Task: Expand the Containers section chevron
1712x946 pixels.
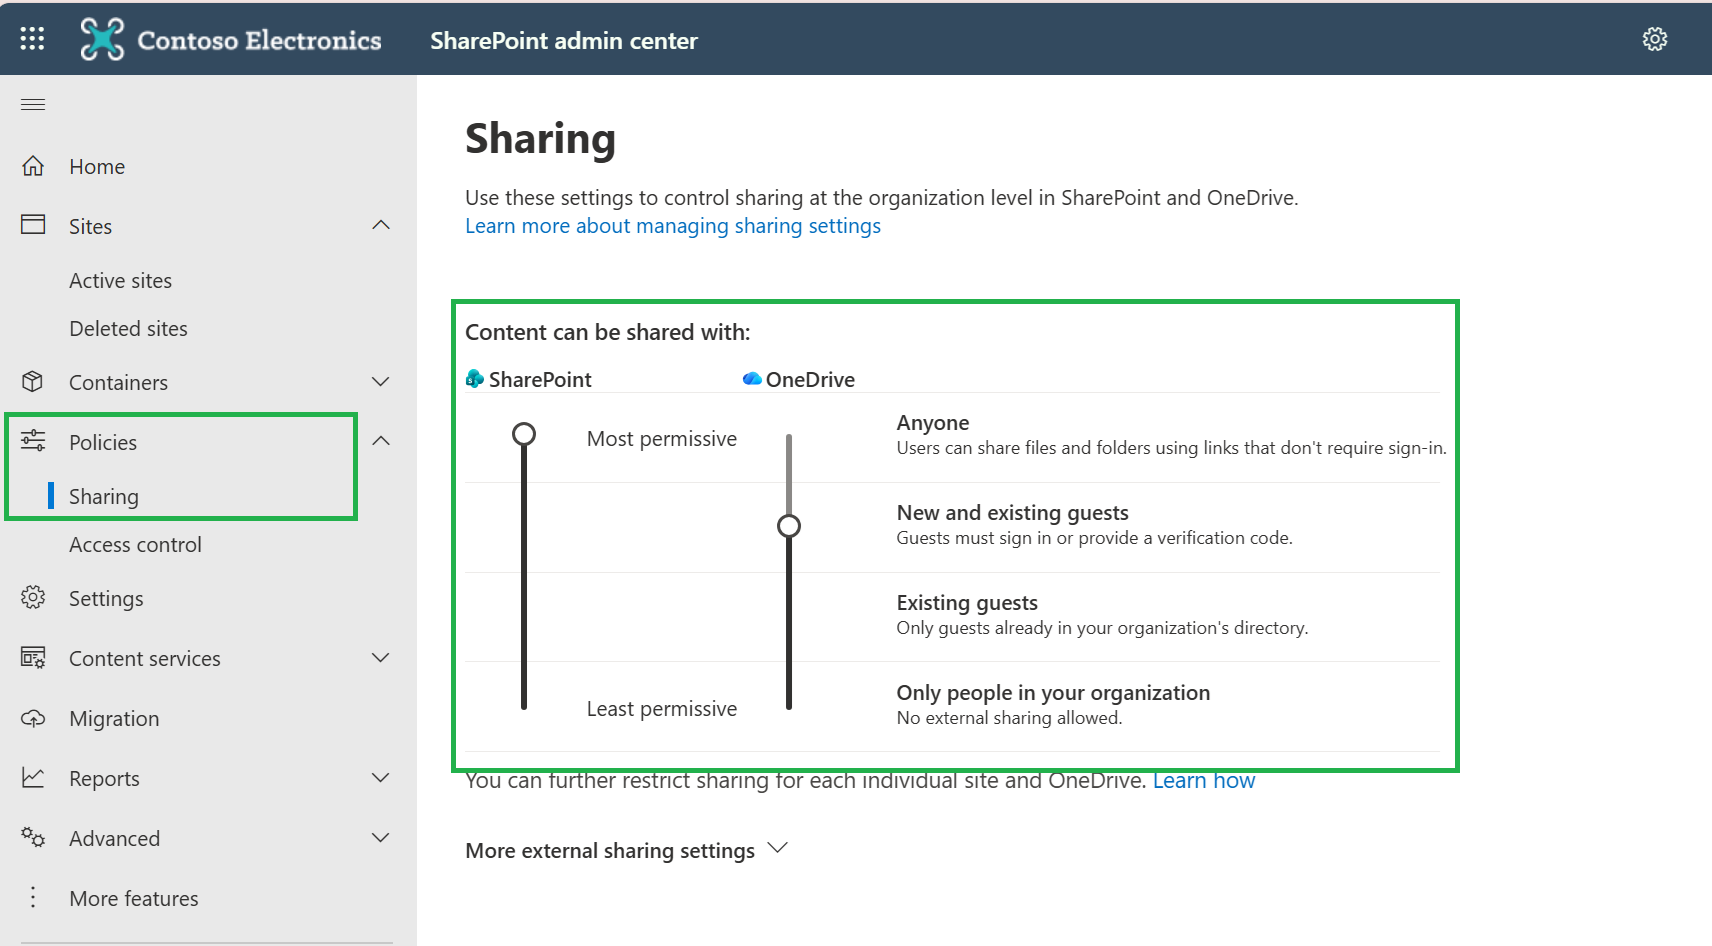Action: pyautogui.click(x=381, y=382)
